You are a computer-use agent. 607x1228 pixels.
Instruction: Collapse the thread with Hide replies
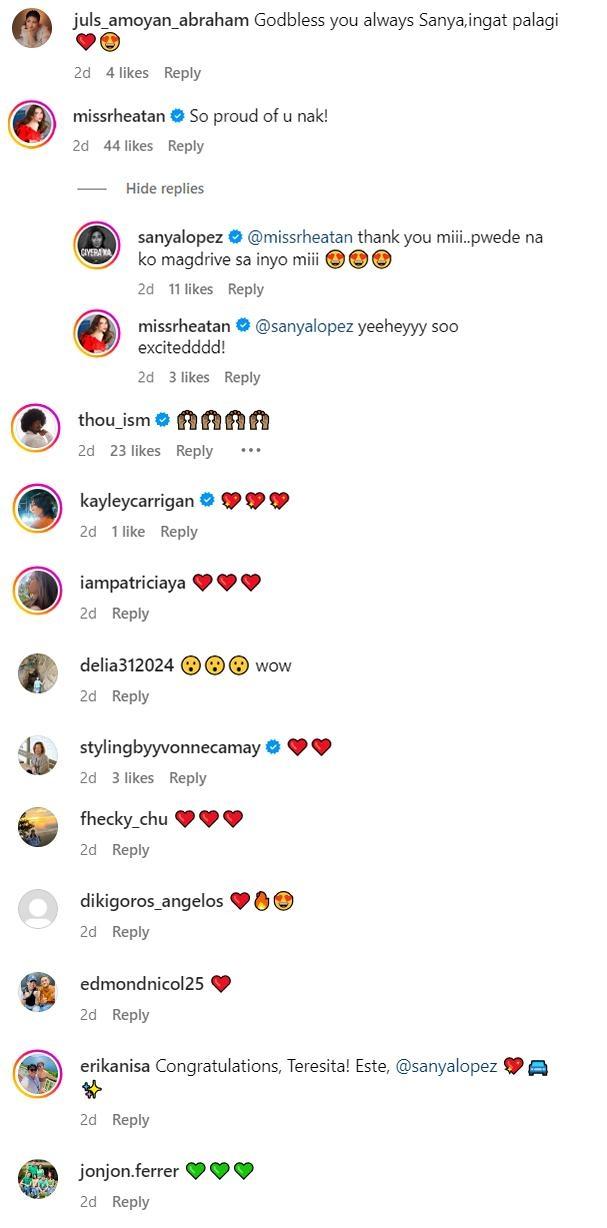pyautogui.click(x=164, y=189)
